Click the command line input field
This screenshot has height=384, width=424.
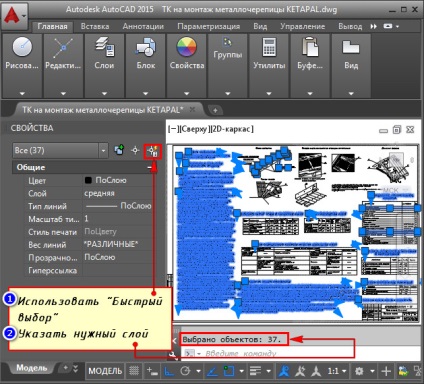pyautogui.click(x=267, y=353)
